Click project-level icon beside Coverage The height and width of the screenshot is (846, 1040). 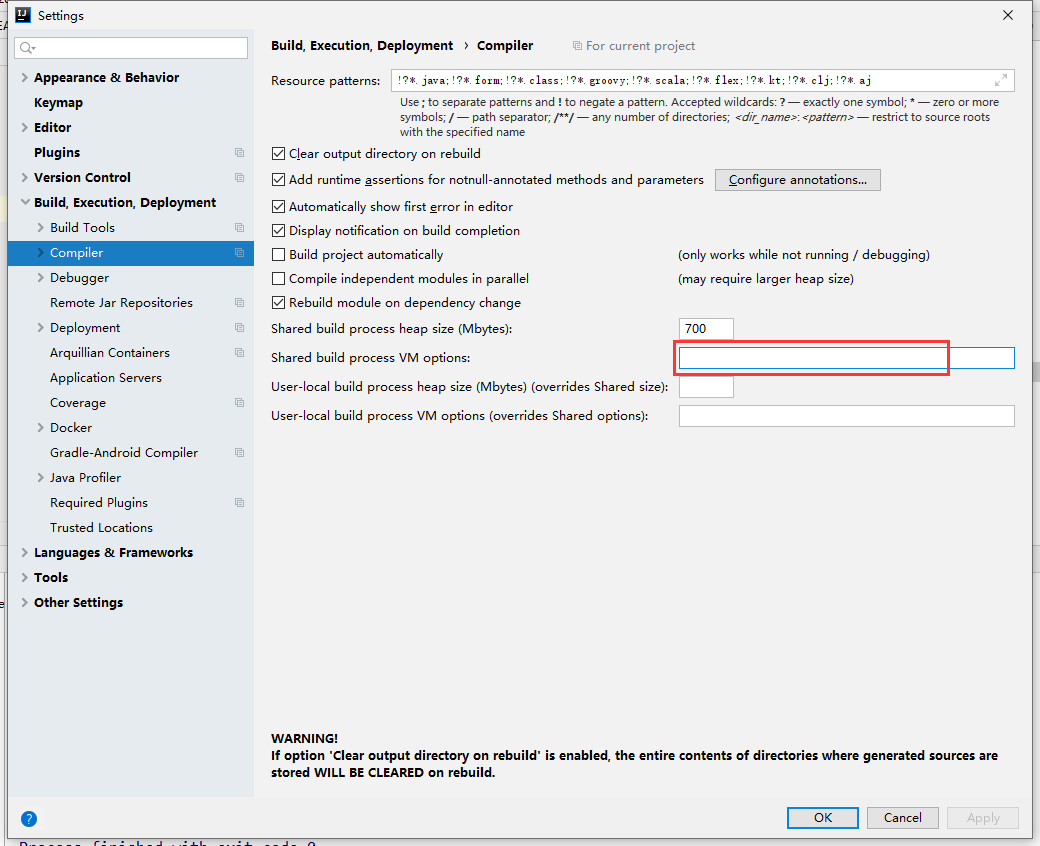[239, 403]
